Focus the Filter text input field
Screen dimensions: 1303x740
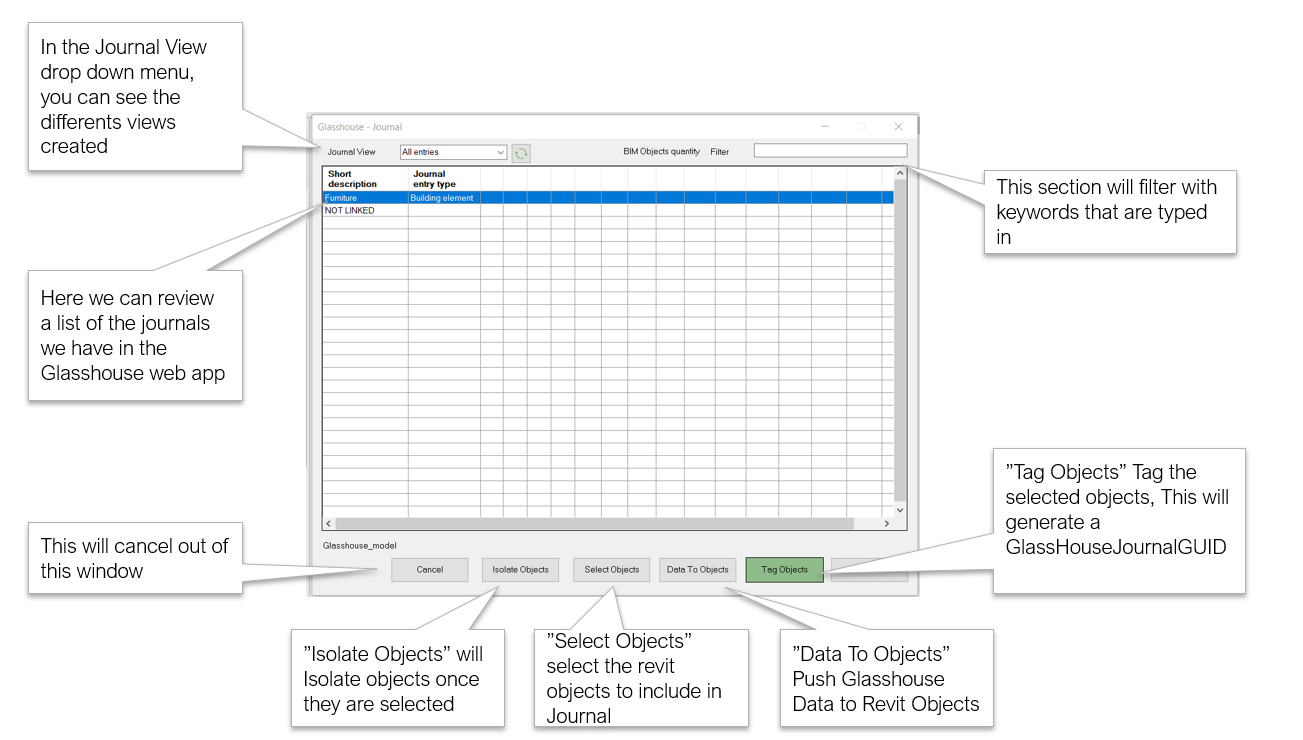(830, 151)
